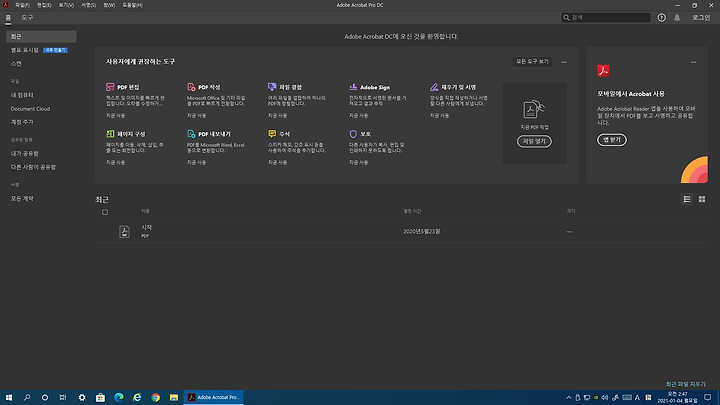Open File Explorer from taskbar
This screenshot has width=720, height=405.
tap(174, 398)
